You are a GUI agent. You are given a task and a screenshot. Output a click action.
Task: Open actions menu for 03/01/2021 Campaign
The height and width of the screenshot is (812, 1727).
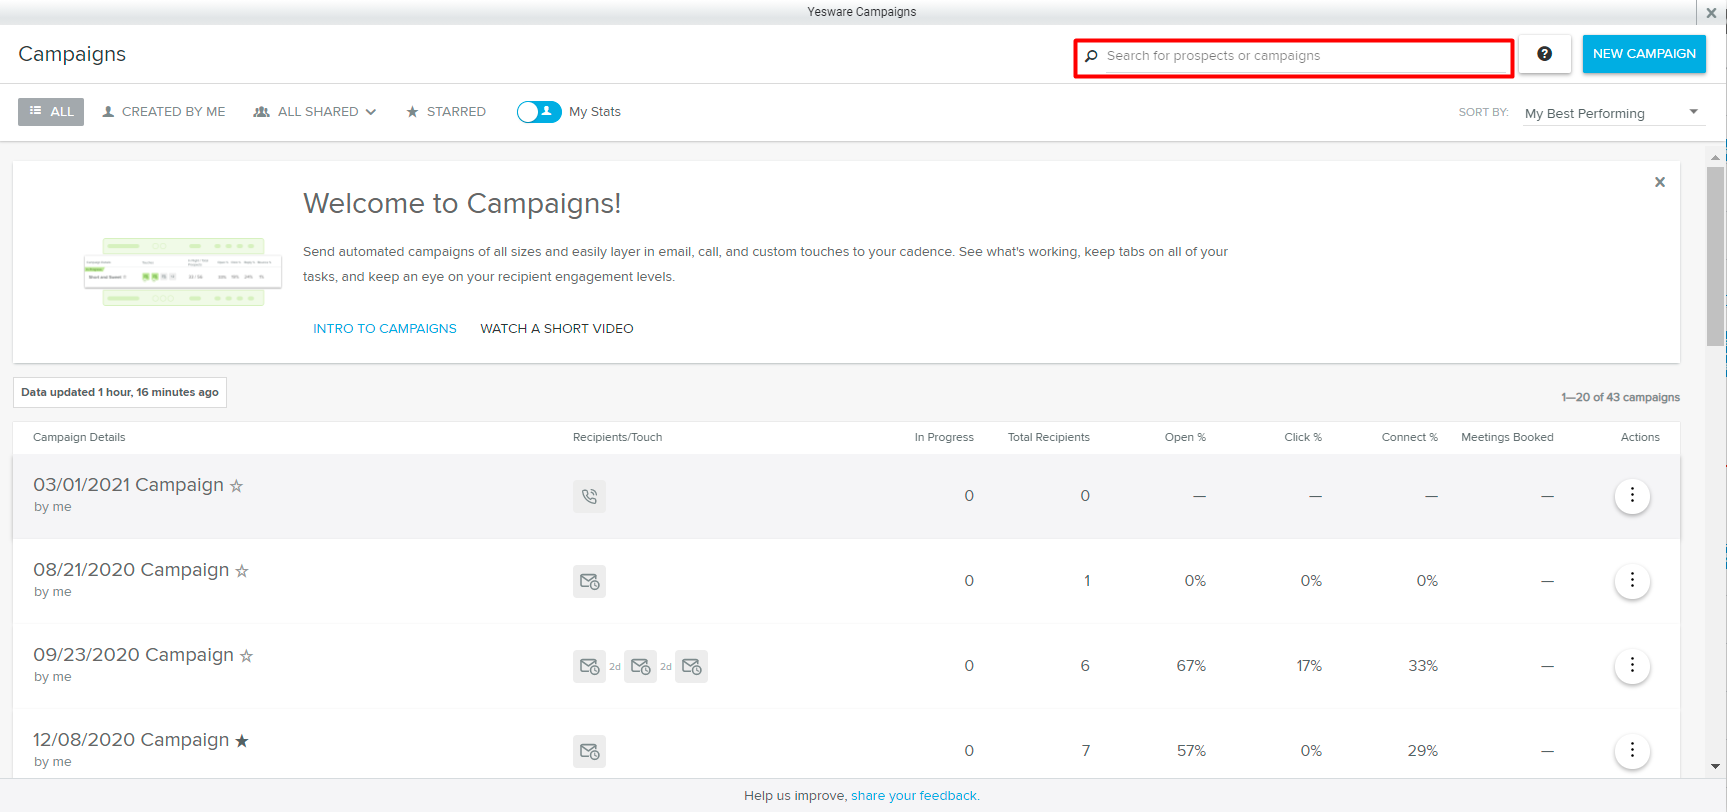[x=1632, y=496]
